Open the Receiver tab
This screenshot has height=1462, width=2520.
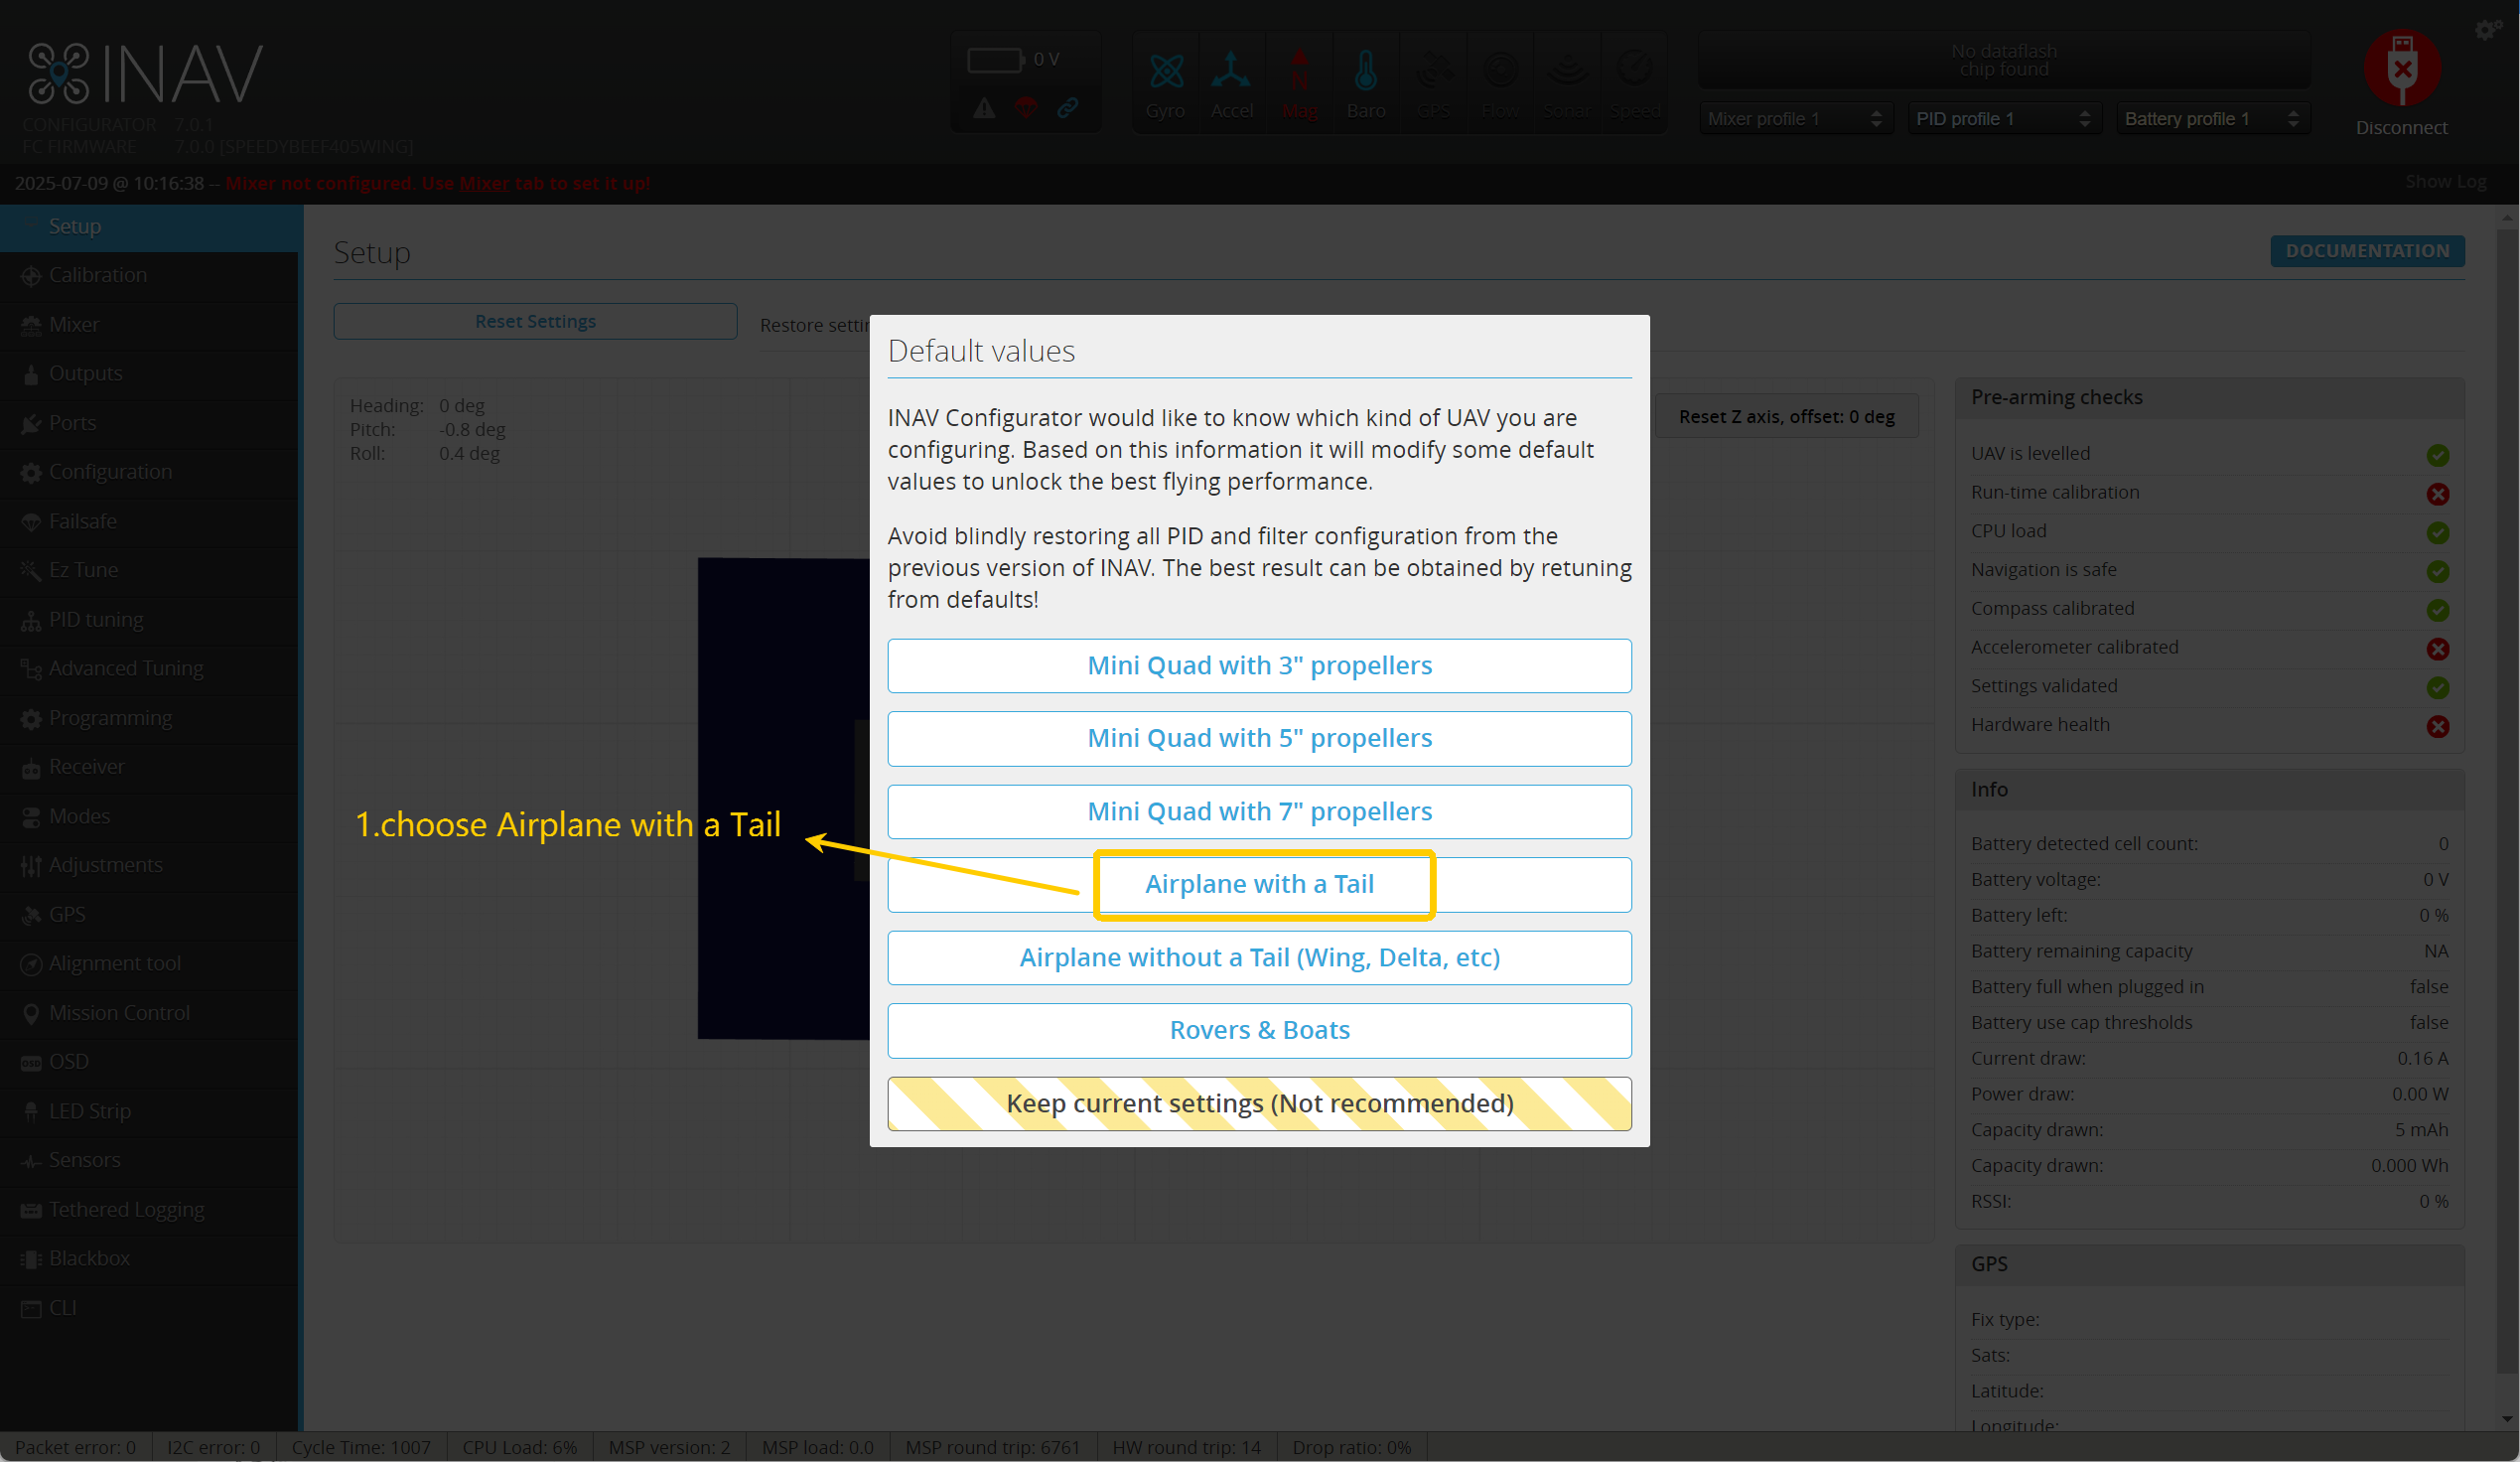click(x=150, y=767)
